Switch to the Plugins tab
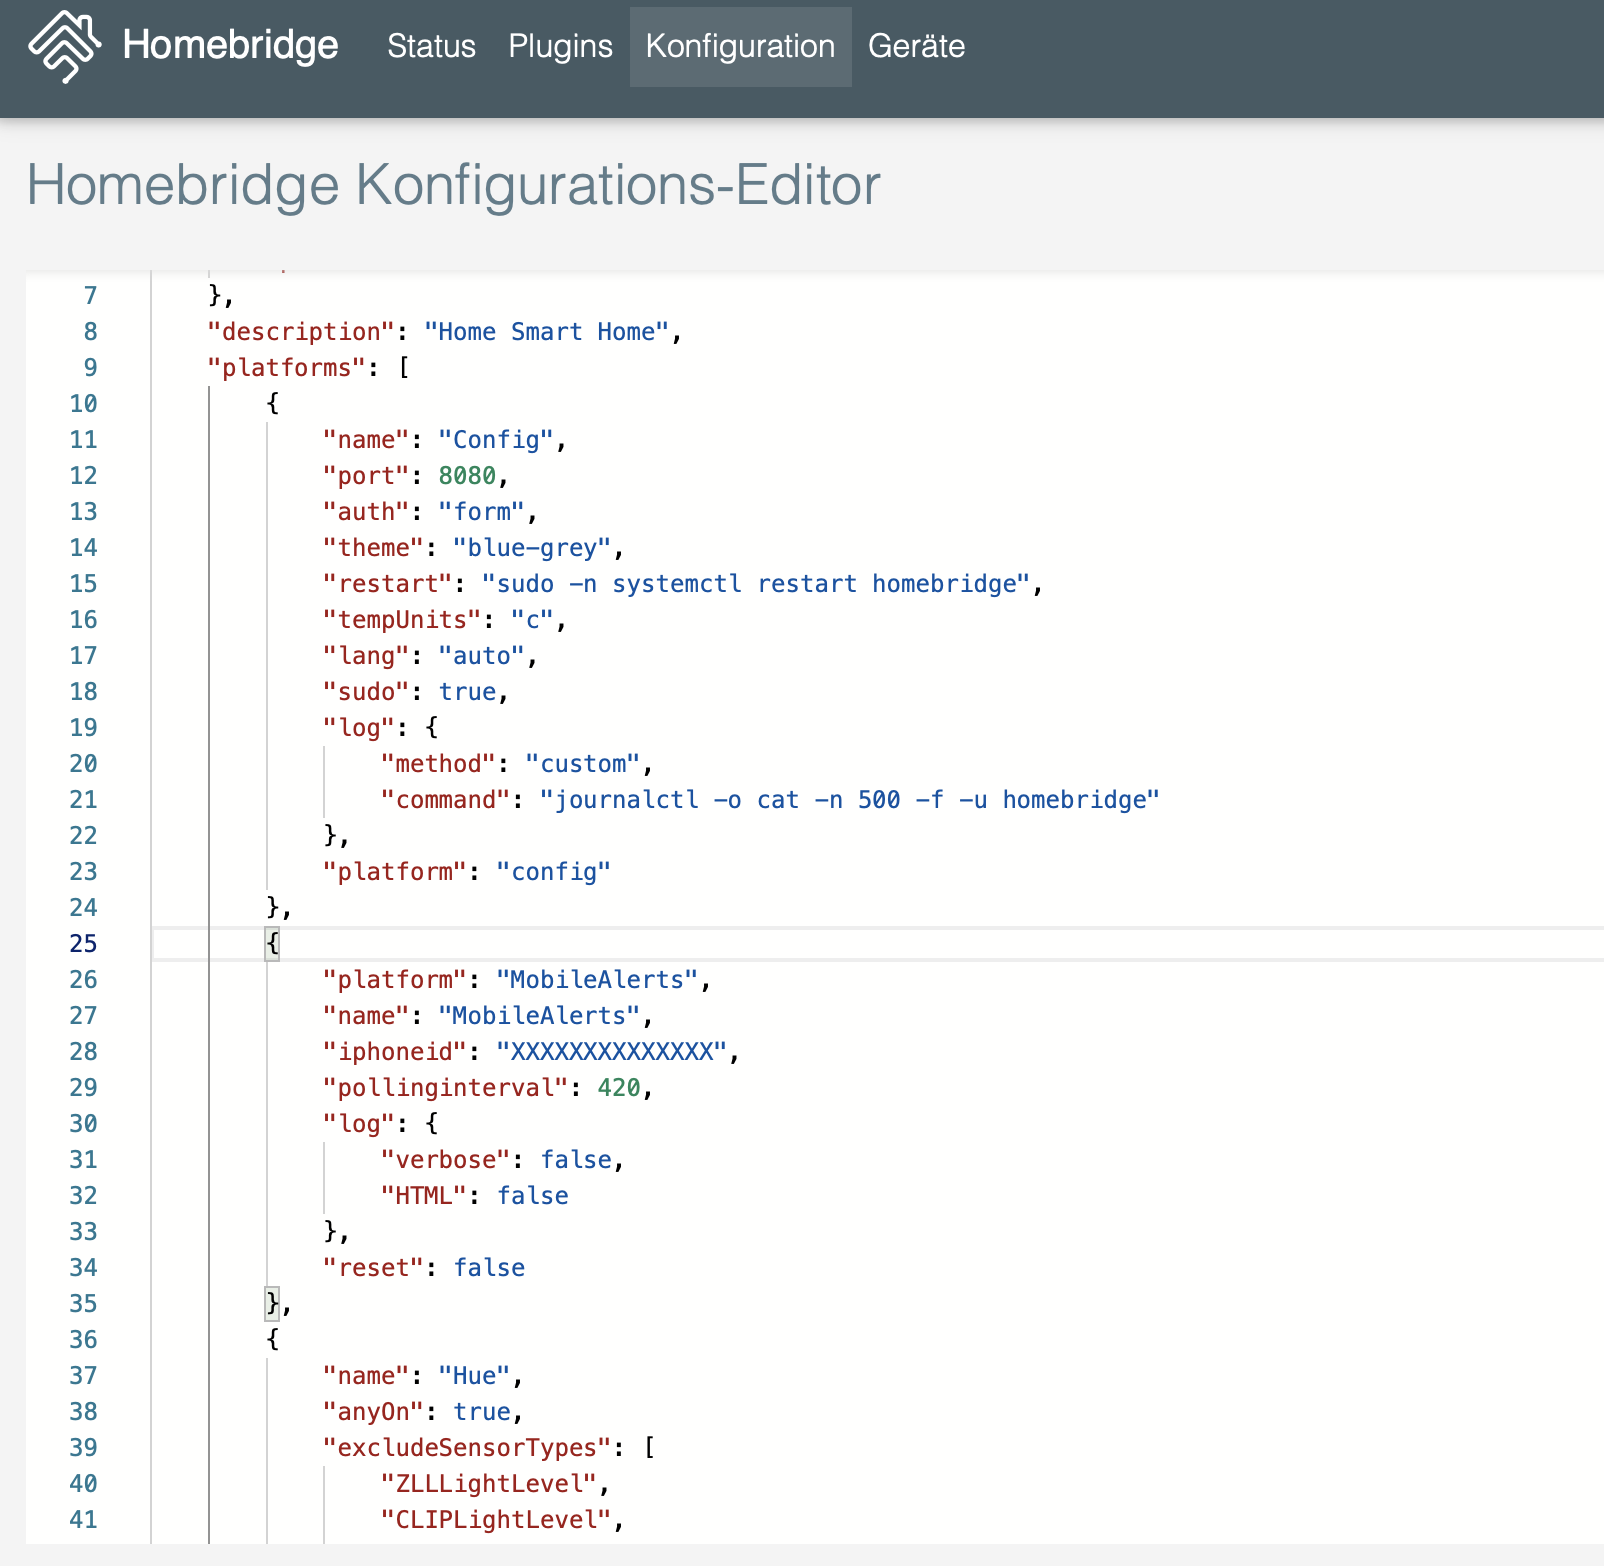The width and height of the screenshot is (1604, 1566). 560,46
